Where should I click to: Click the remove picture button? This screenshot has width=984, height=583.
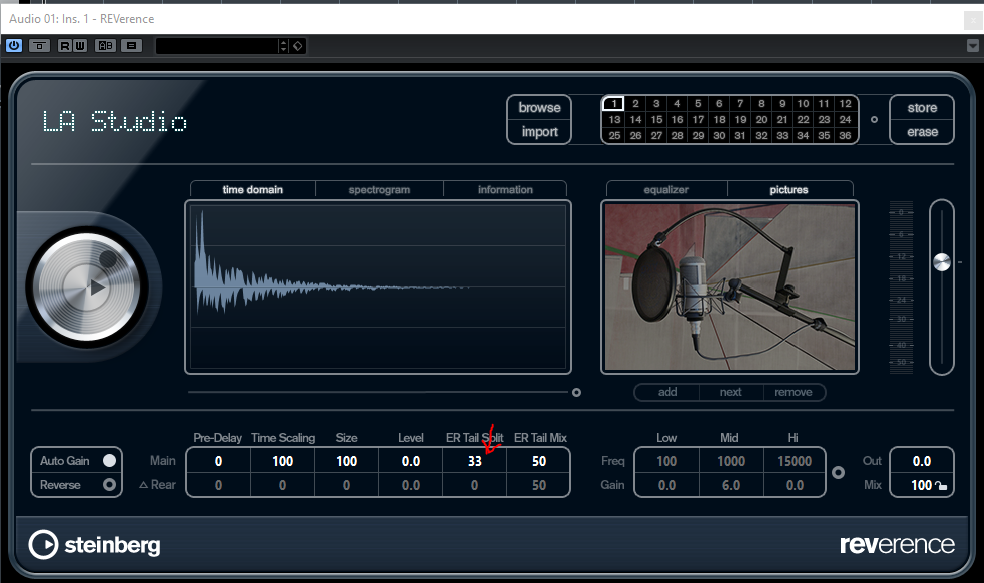[793, 392]
